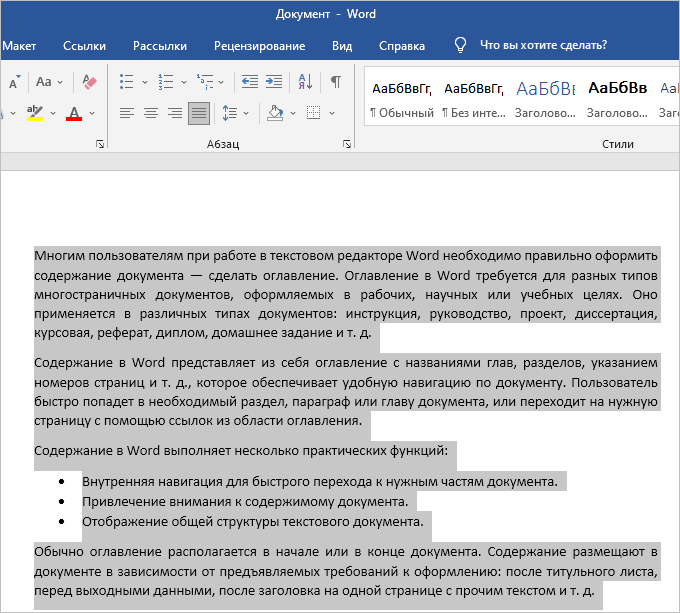The height and width of the screenshot is (613, 680).
Task: Click the line 'Содержание в Word выполняет несколько'
Action: 241,451
